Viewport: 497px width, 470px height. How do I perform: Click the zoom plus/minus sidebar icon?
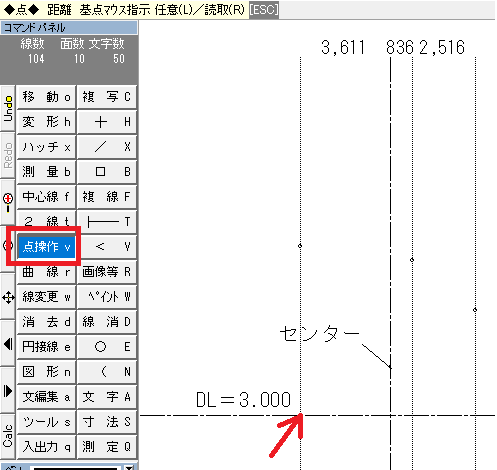click(x=8, y=202)
